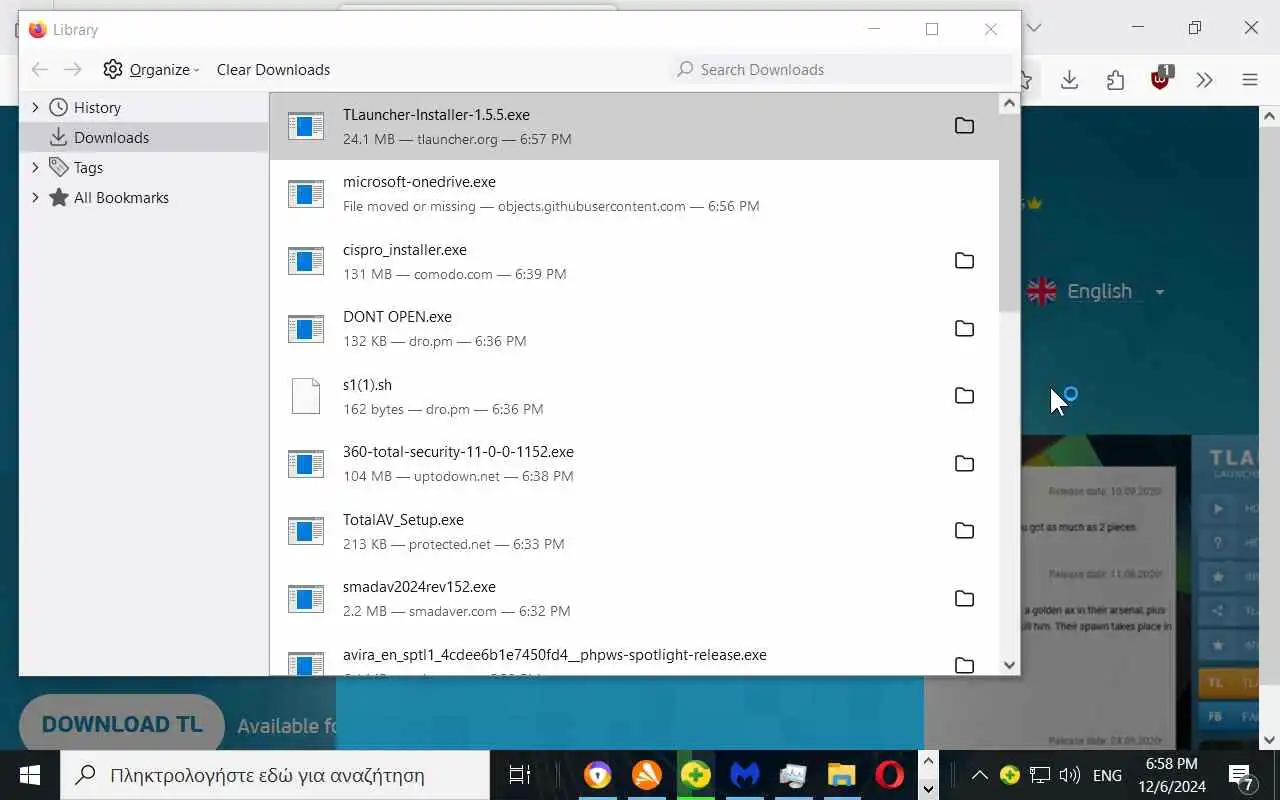Open Windows Start menu
This screenshot has height=800, width=1280.
(x=29, y=775)
